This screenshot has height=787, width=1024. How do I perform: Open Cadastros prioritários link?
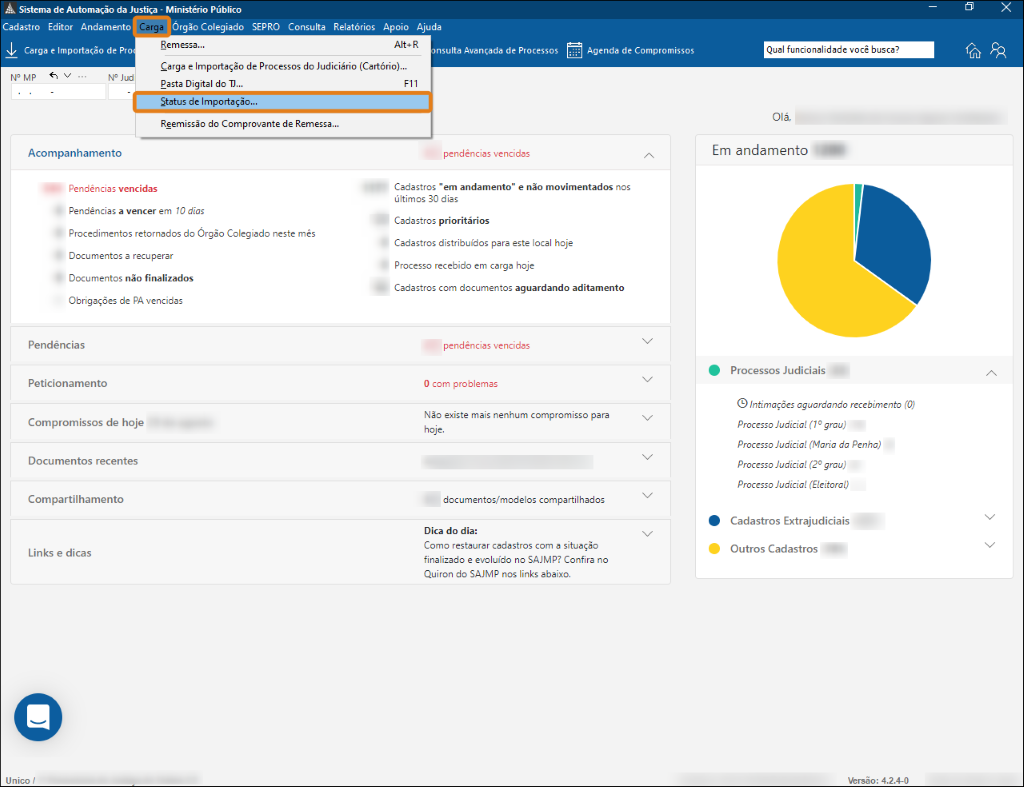point(441,220)
